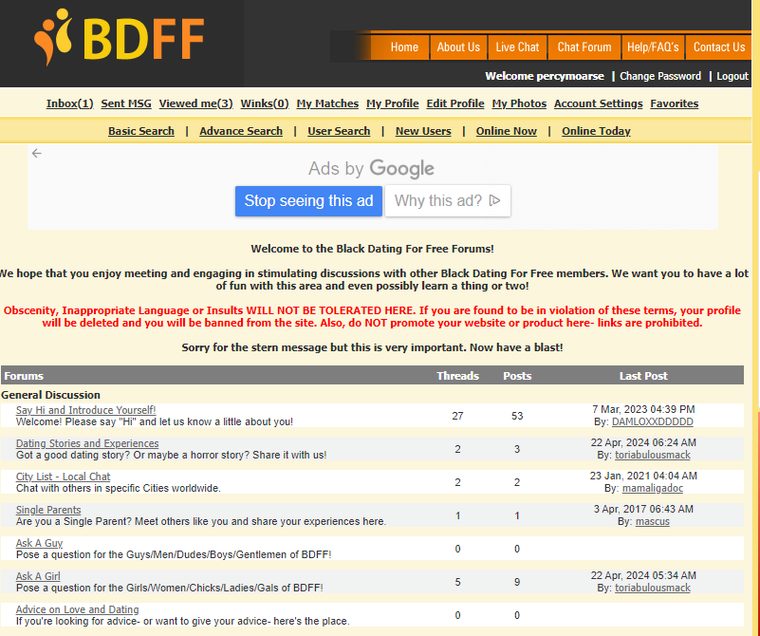
Task: Click the Last Post column header
Action: tap(643, 376)
